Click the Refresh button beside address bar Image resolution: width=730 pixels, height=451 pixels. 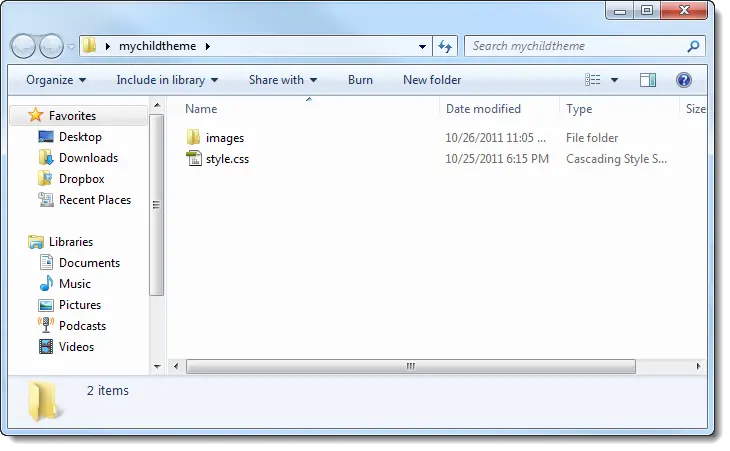click(x=445, y=46)
